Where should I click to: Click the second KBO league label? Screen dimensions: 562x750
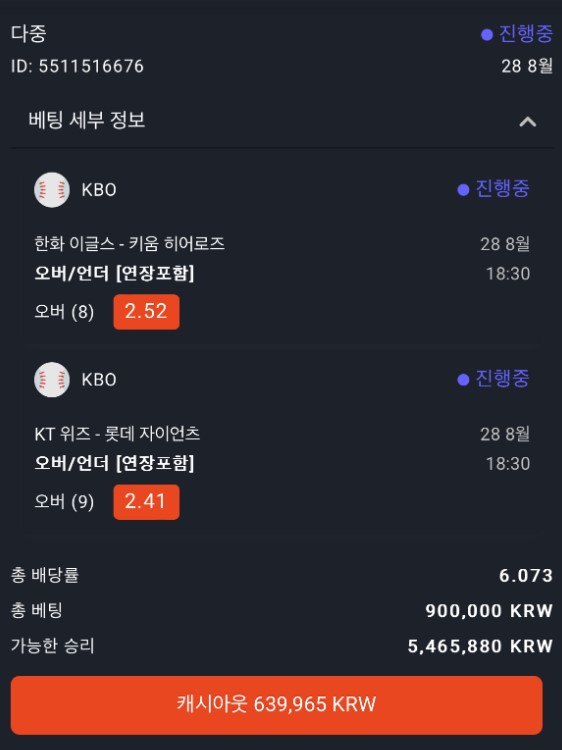(x=99, y=380)
